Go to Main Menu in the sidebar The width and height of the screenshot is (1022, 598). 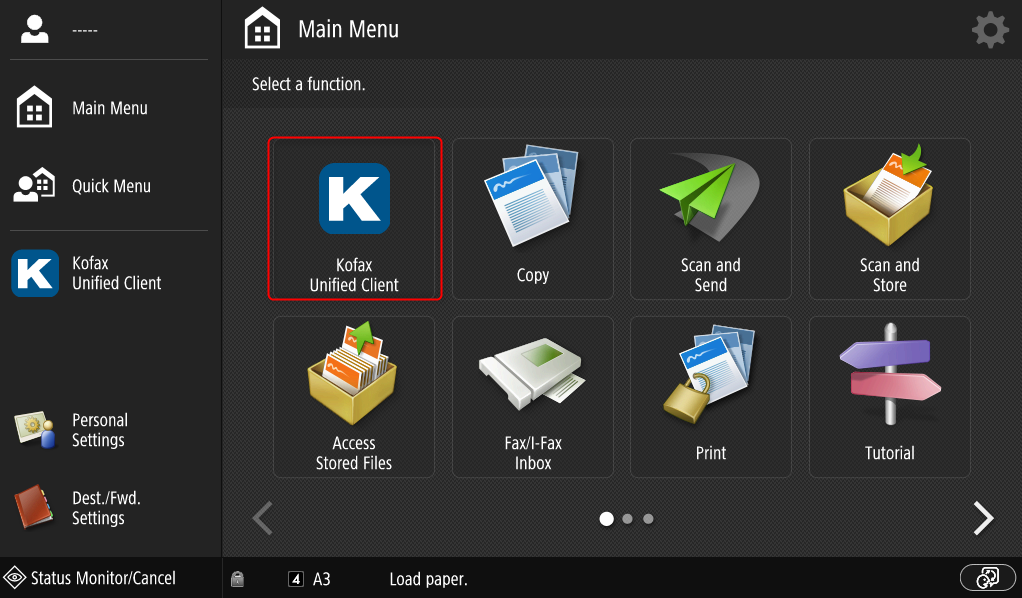(x=109, y=108)
